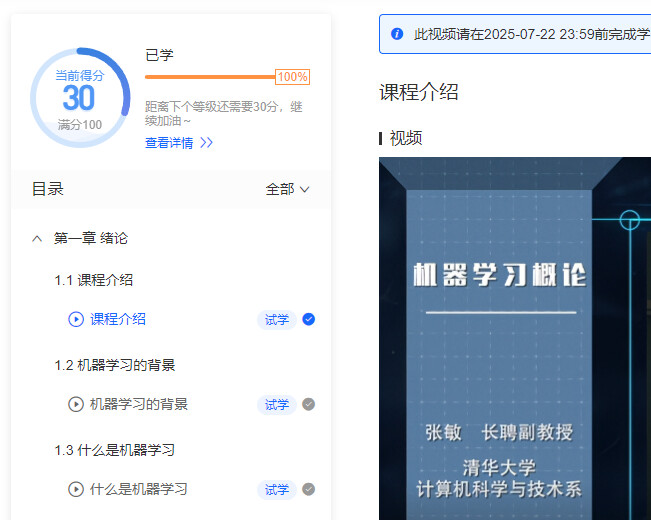The height and width of the screenshot is (520, 651).
Task: Open the 全部 filter dropdown
Action: tap(287, 189)
